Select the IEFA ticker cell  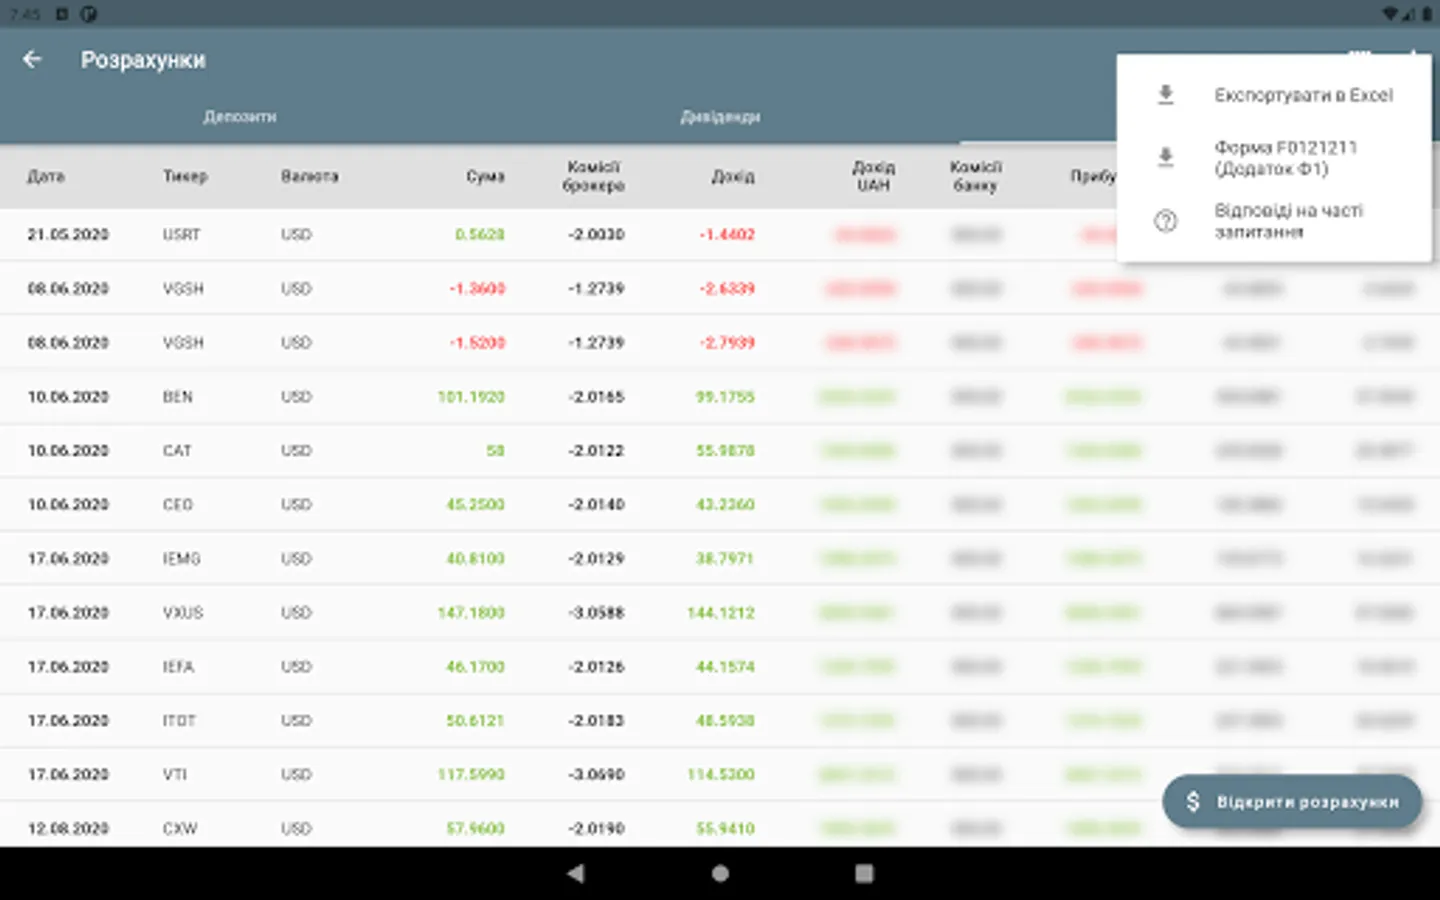[x=178, y=667]
